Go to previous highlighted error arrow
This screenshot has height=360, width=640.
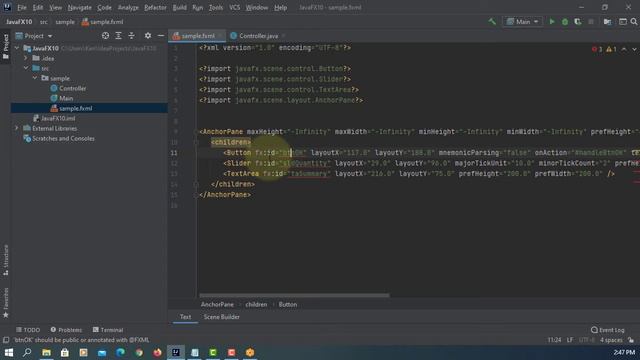point(624,49)
